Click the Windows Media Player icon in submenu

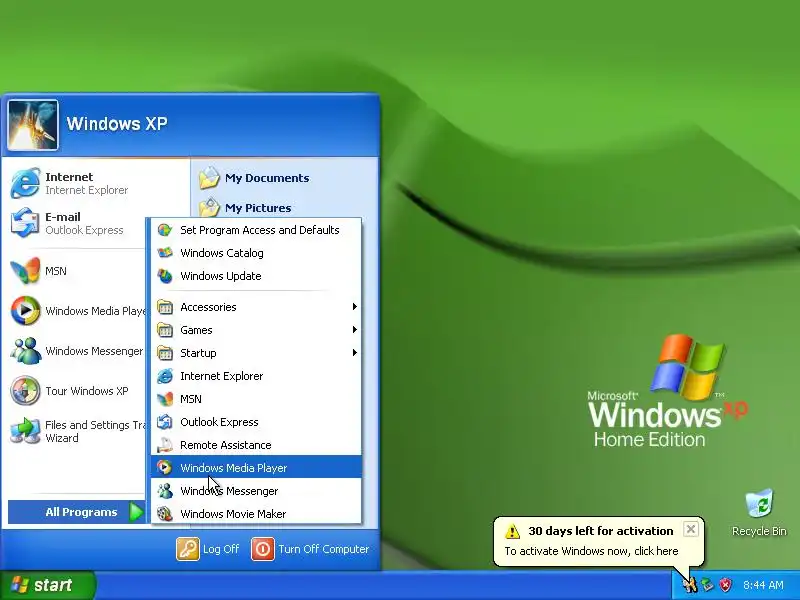pos(164,467)
